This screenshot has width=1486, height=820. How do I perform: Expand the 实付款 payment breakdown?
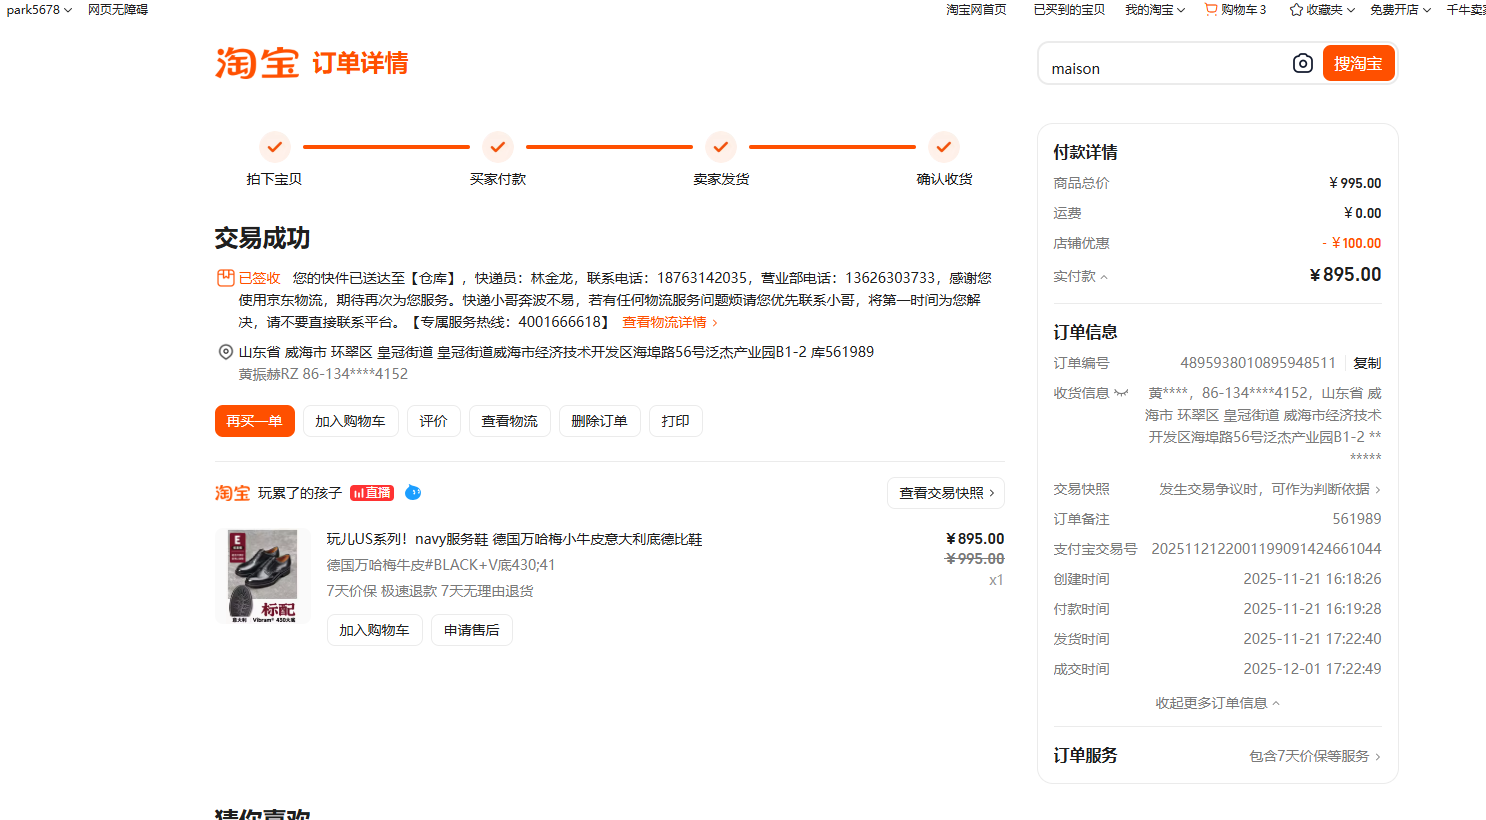point(1081,277)
